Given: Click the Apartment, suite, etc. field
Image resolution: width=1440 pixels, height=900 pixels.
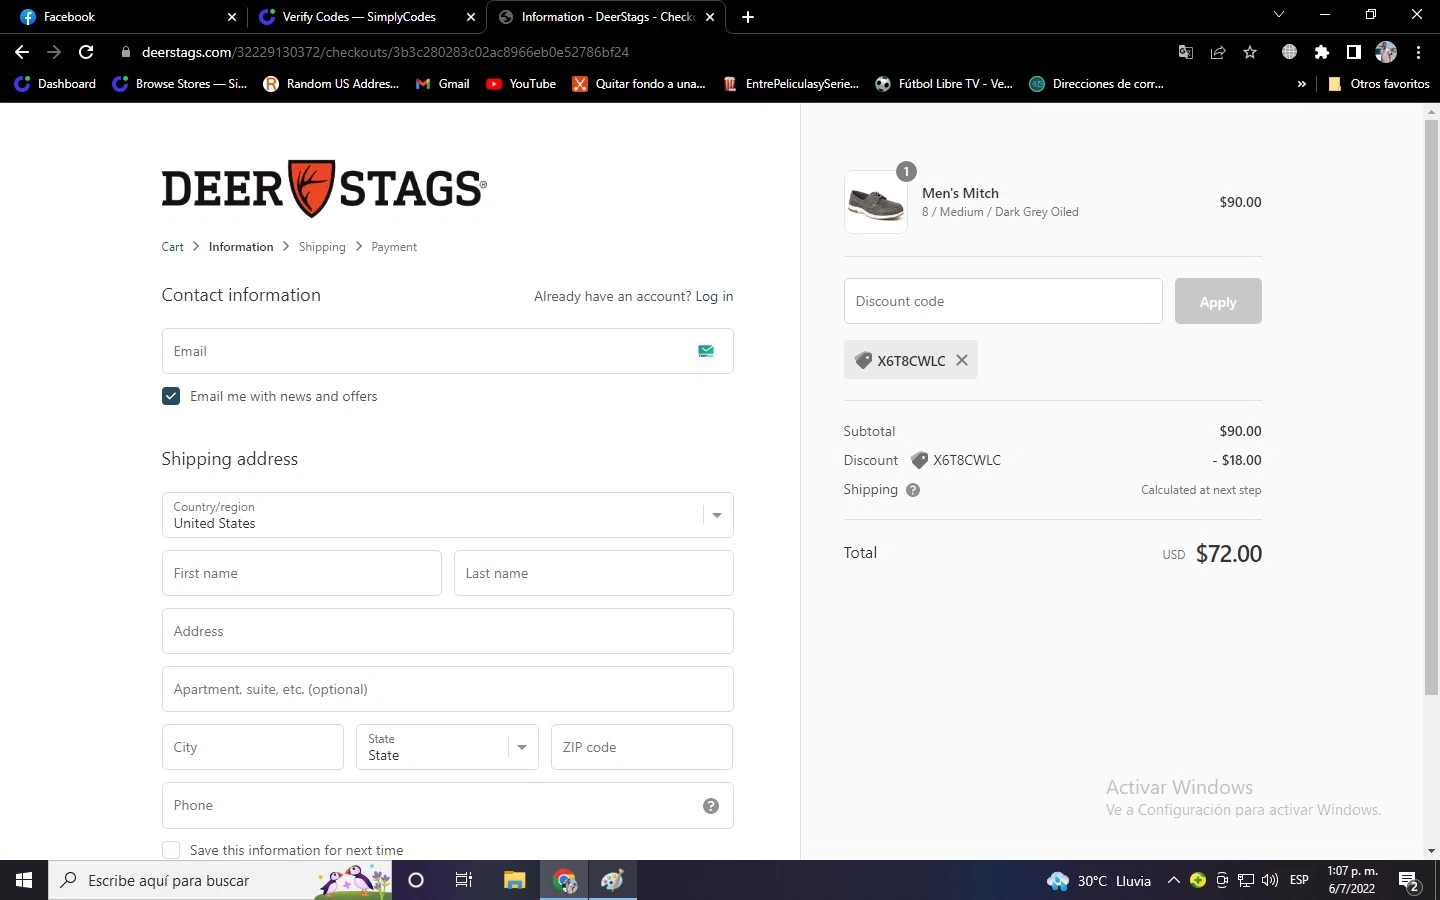Looking at the screenshot, I should tap(447, 689).
